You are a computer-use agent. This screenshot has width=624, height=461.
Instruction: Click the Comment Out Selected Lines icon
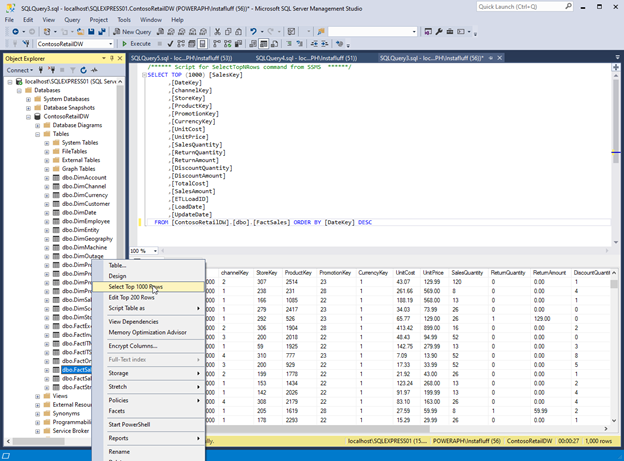(289, 44)
